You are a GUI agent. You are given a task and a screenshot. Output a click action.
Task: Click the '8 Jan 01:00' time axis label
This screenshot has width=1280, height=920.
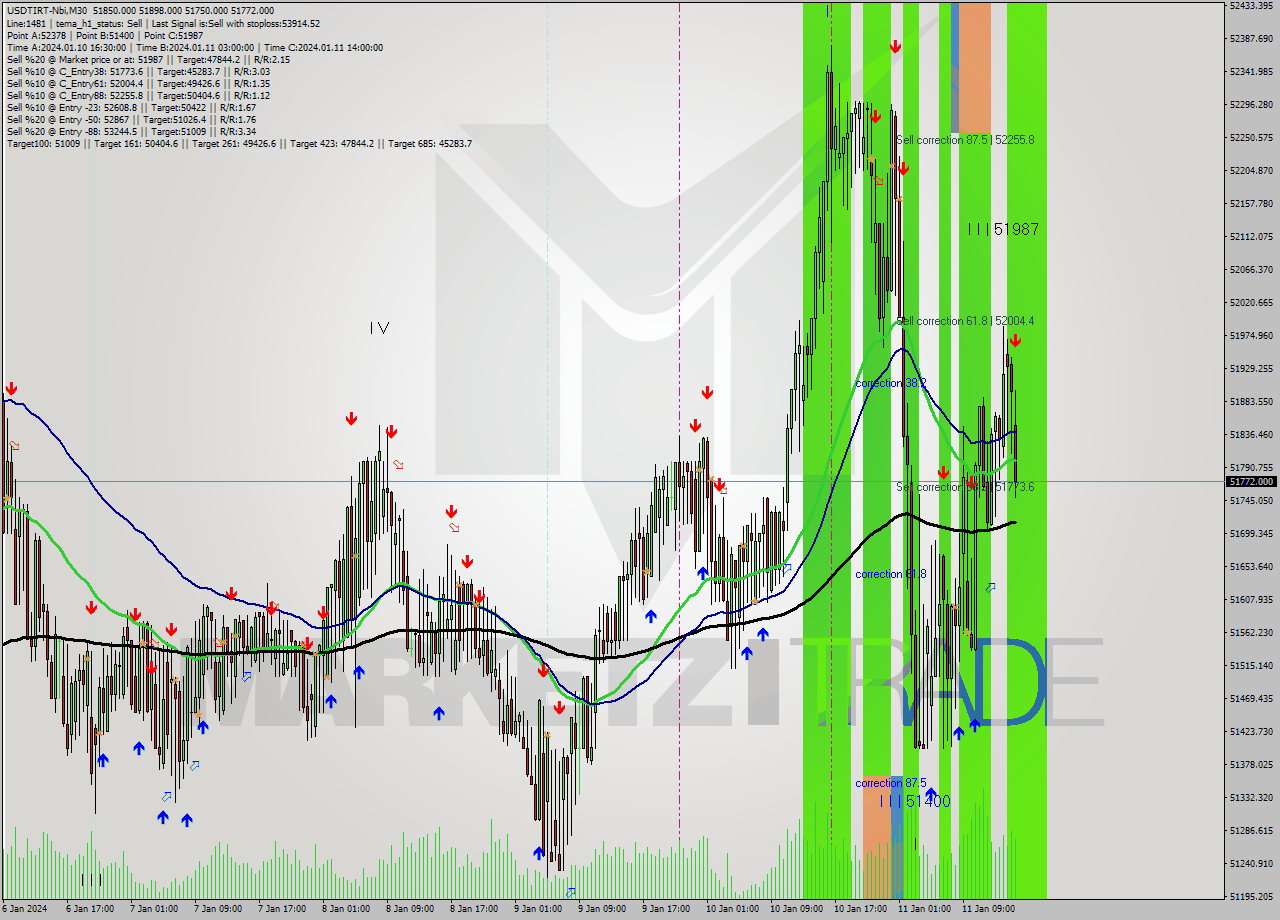(x=345, y=909)
